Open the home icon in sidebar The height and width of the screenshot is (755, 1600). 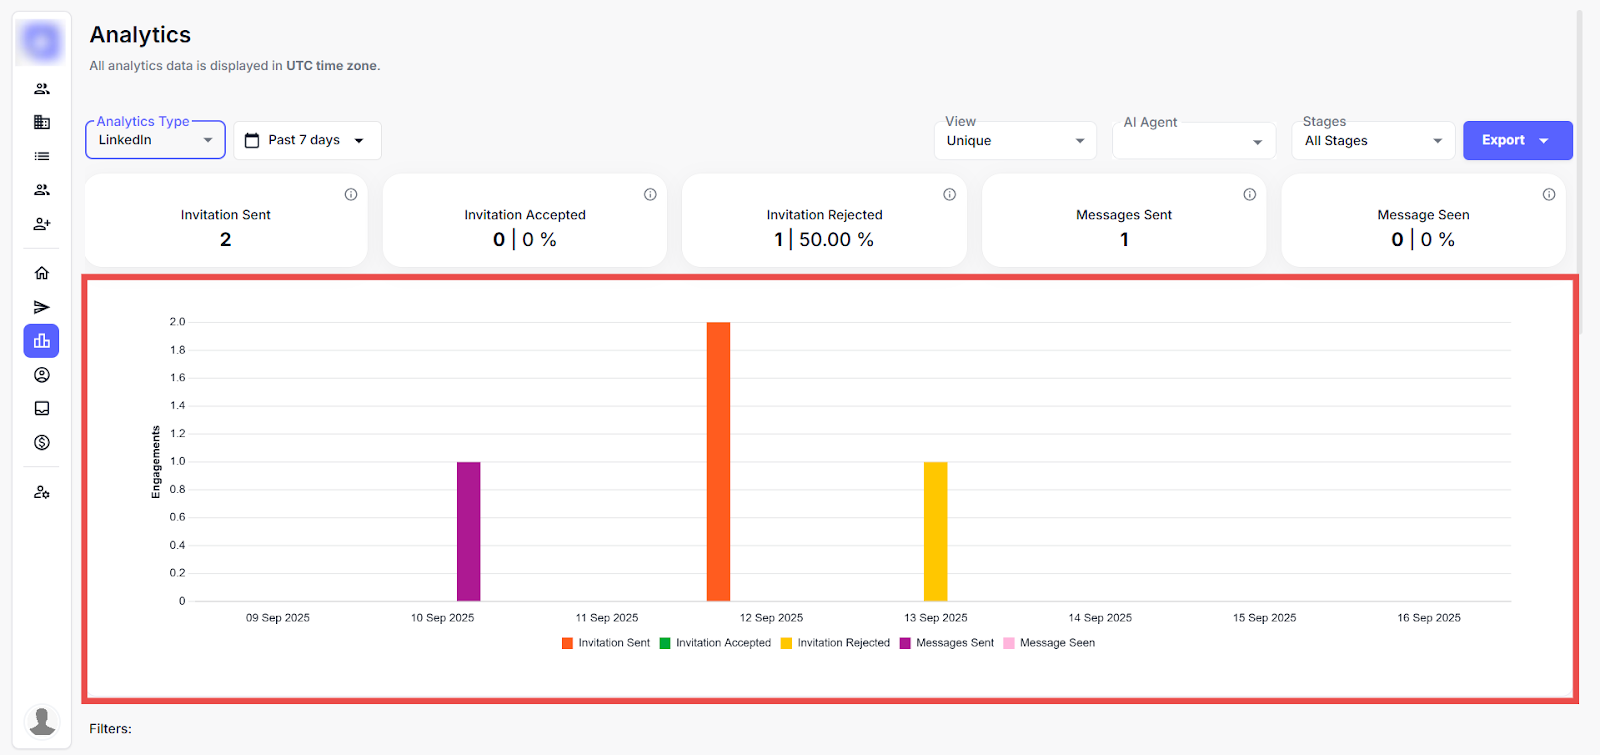click(42, 273)
